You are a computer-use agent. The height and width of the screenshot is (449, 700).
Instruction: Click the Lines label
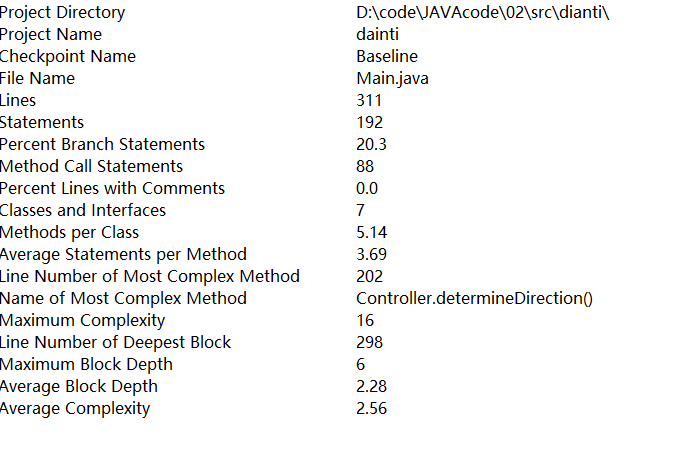[x=18, y=100]
